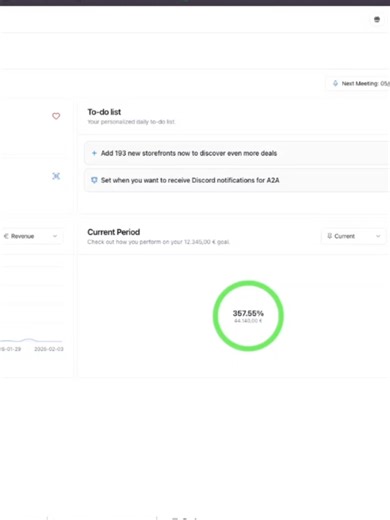Click the blue expand icon below heart
Viewport: 390px width, 520px height.
click(56, 176)
